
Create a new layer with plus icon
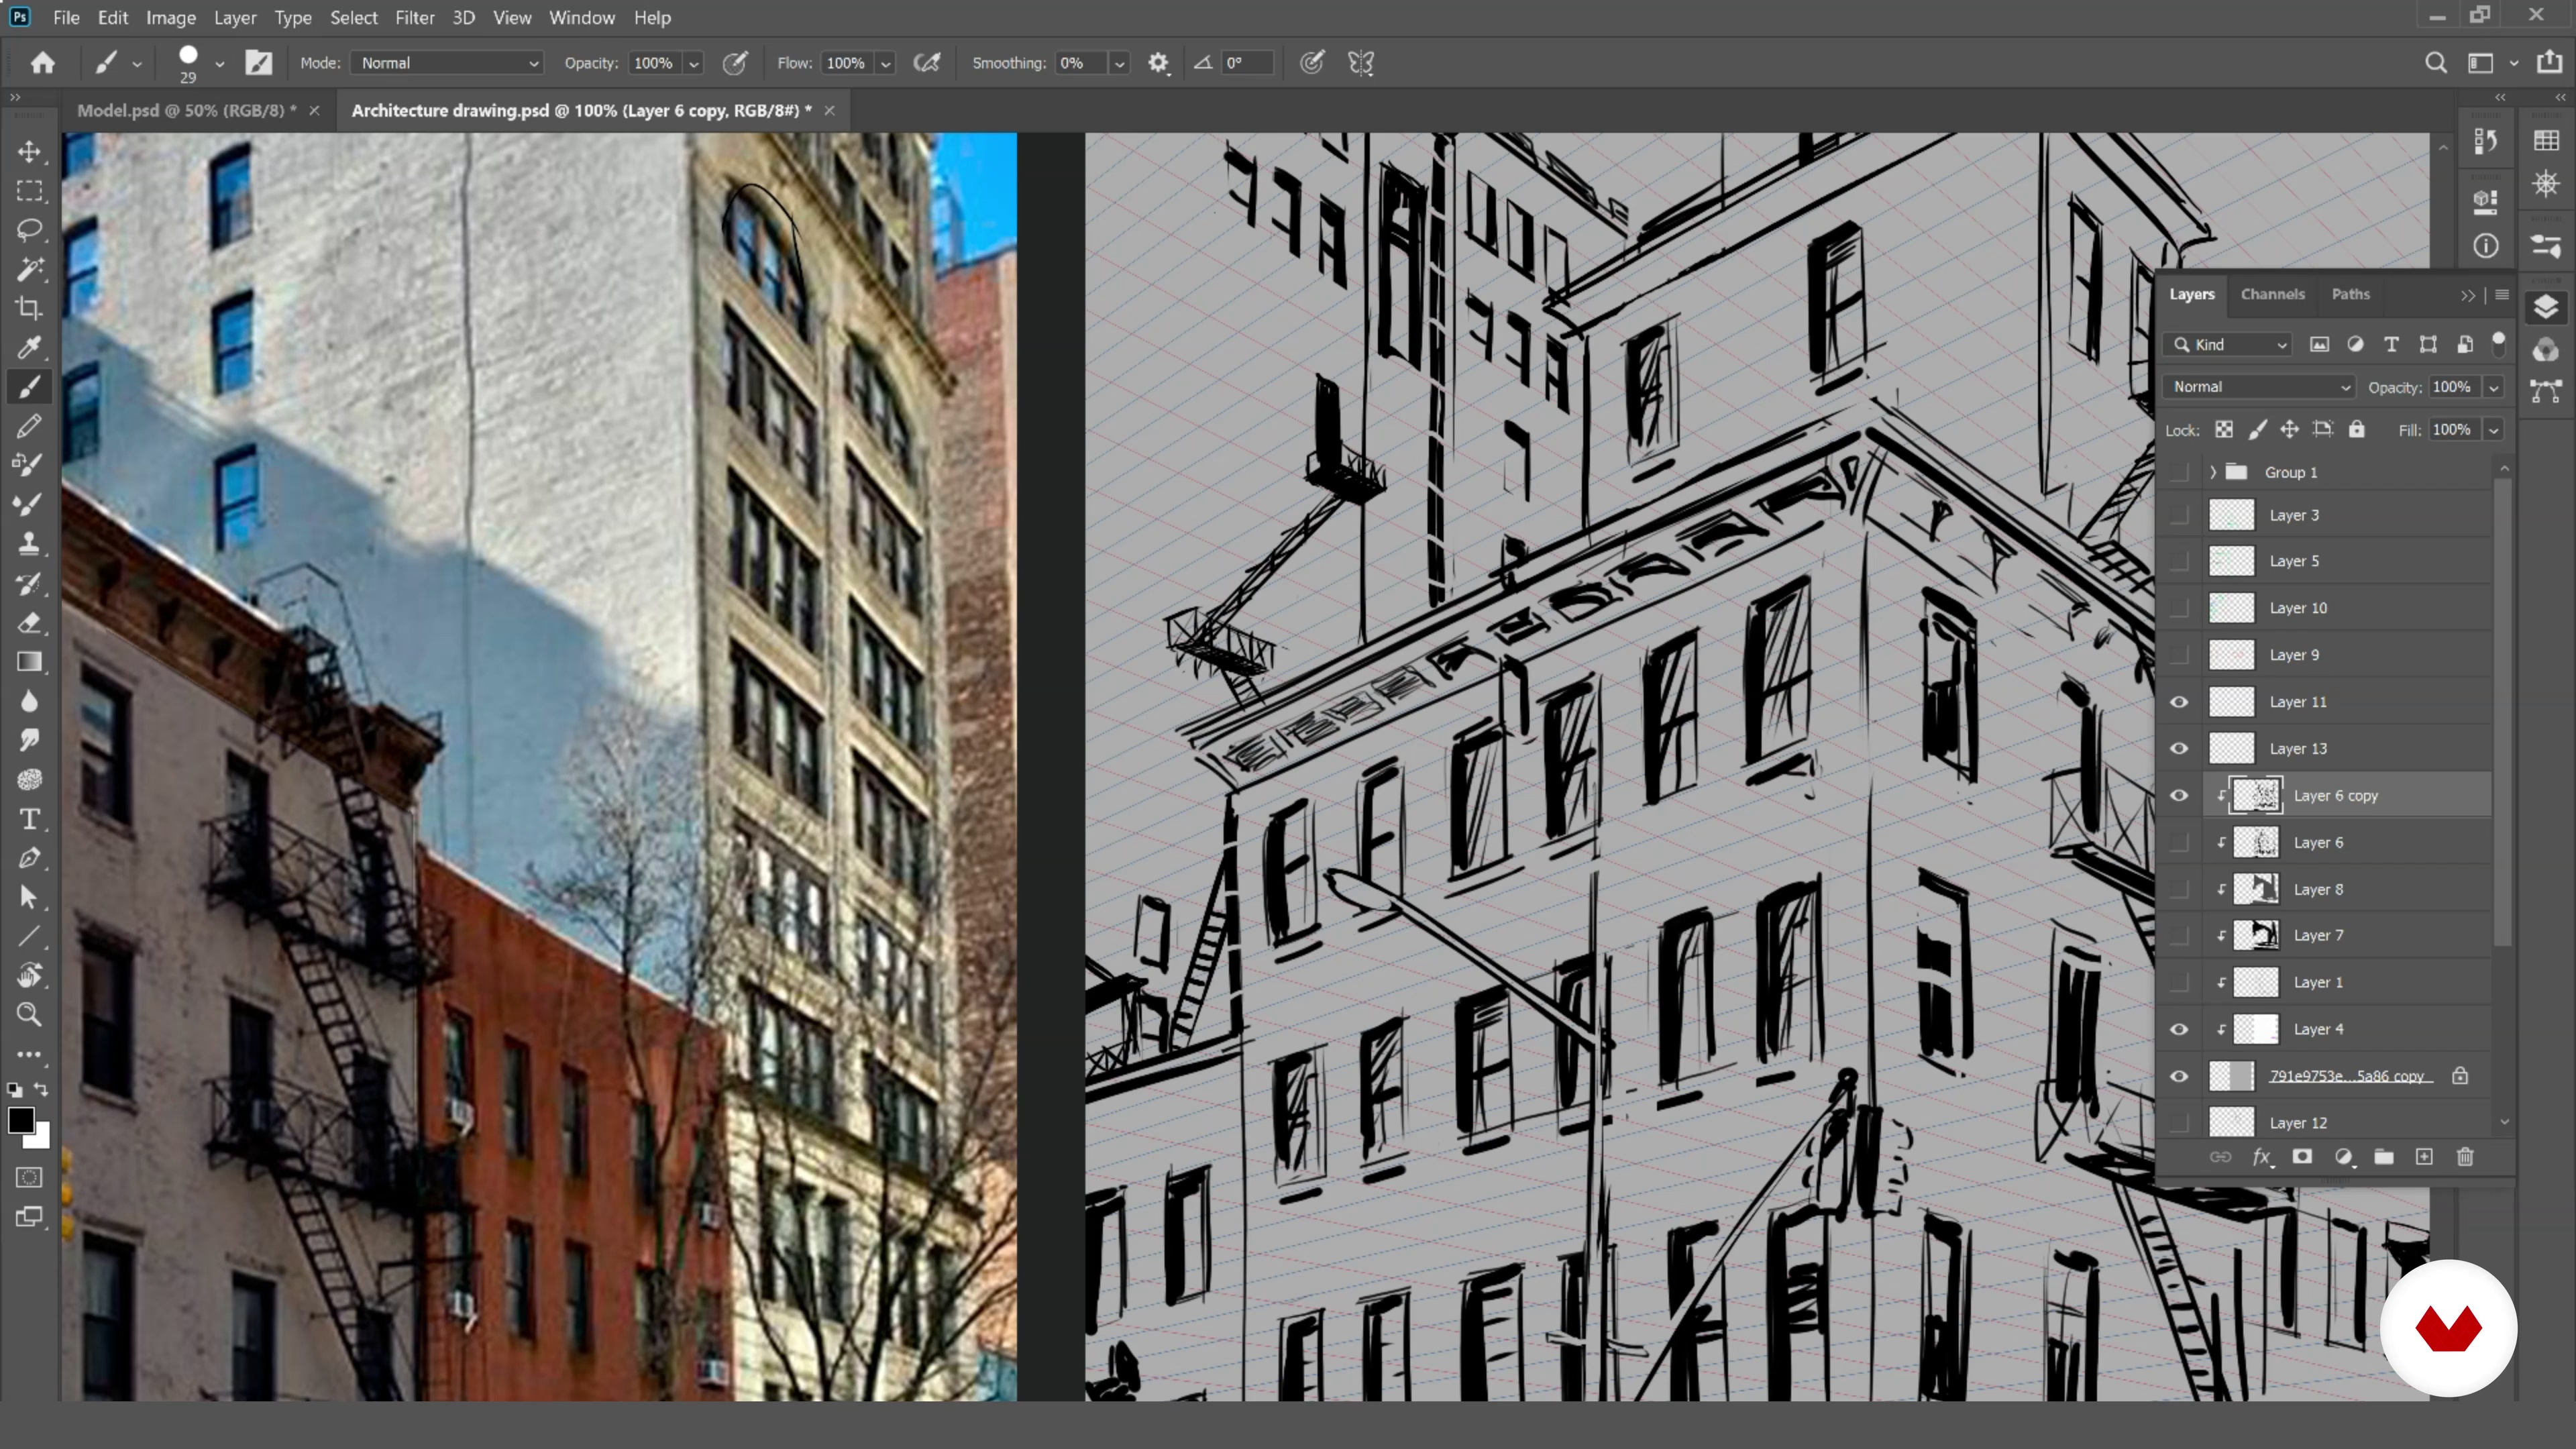(2424, 1157)
